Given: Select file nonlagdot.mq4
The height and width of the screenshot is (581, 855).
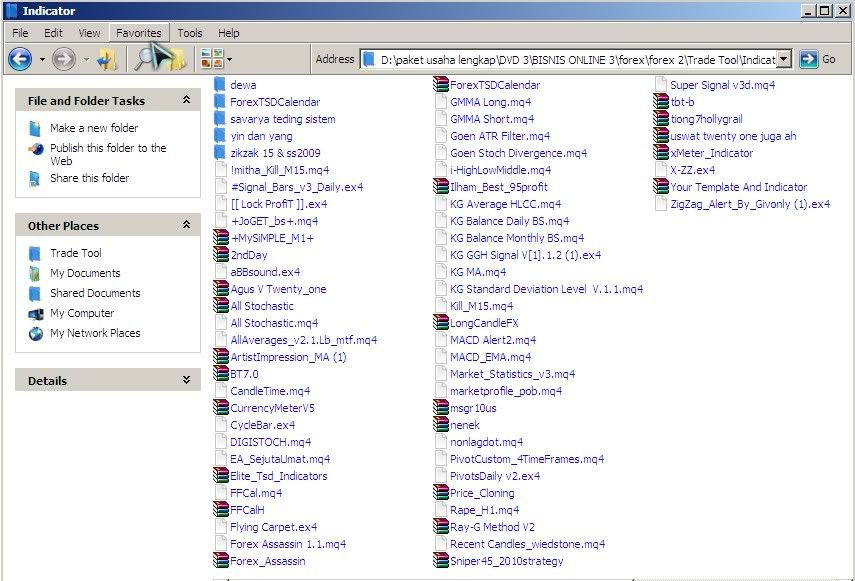Looking at the screenshot, I should [486, 442].
